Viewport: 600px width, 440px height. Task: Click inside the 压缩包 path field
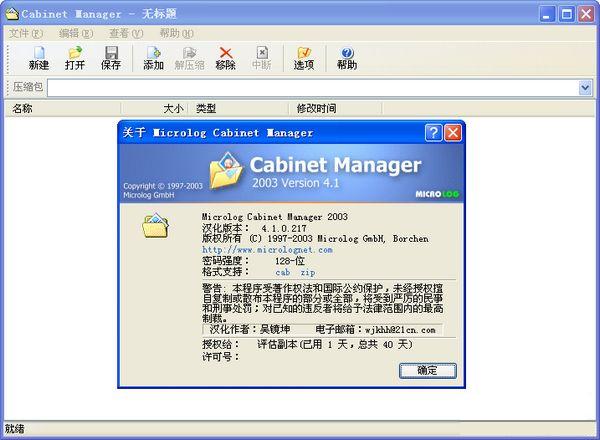pos(313,88)
